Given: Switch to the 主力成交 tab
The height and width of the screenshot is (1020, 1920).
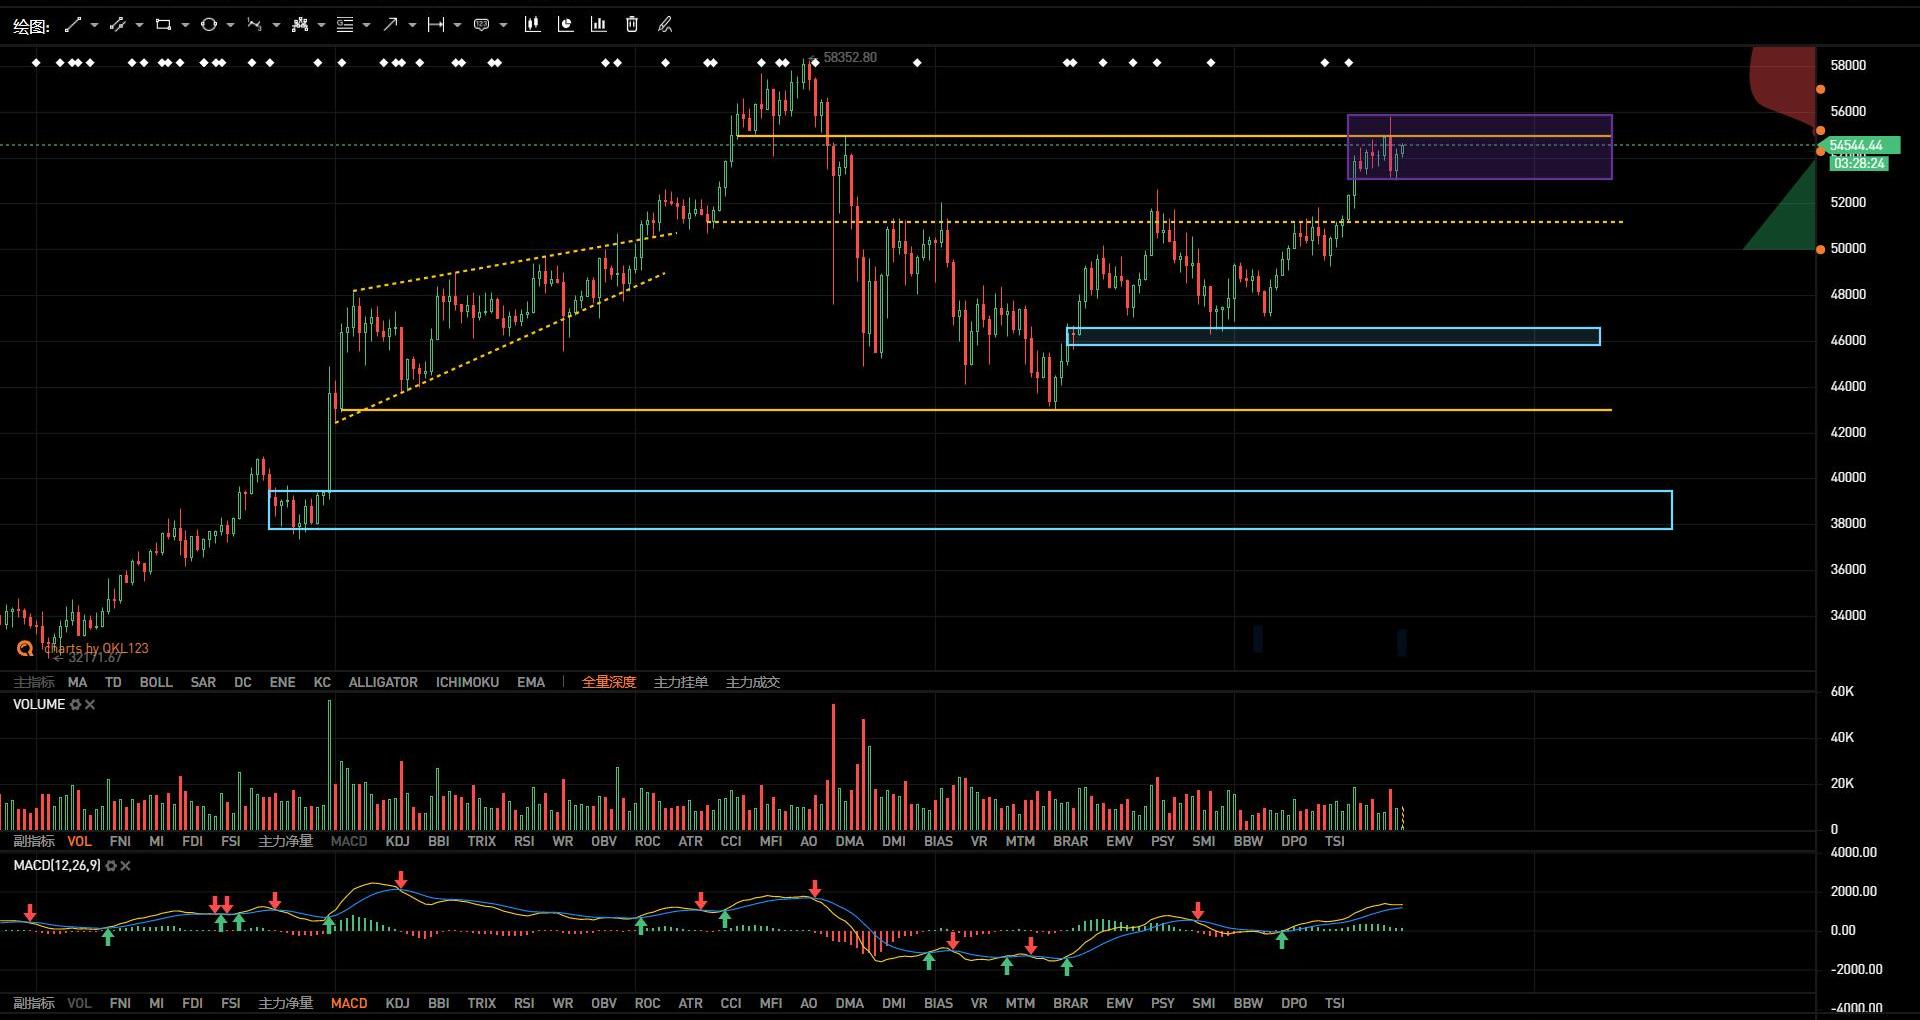Looking at the screenshot, I should (x=752, y=682).
